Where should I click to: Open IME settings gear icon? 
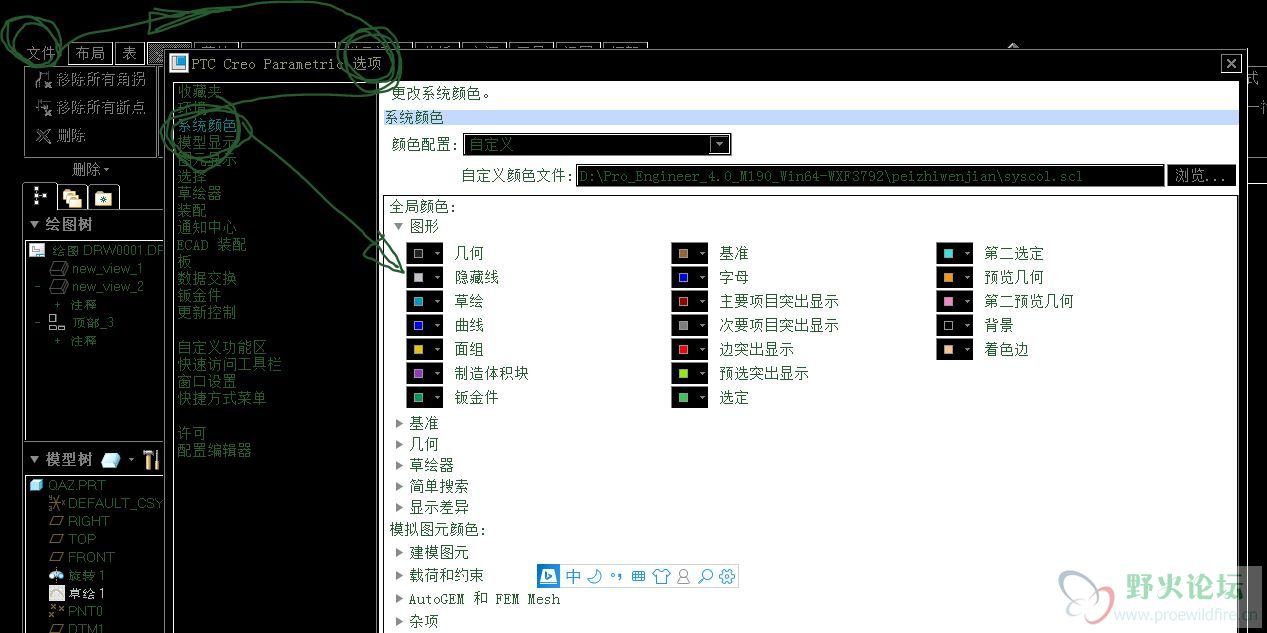(x=727, y=576)
